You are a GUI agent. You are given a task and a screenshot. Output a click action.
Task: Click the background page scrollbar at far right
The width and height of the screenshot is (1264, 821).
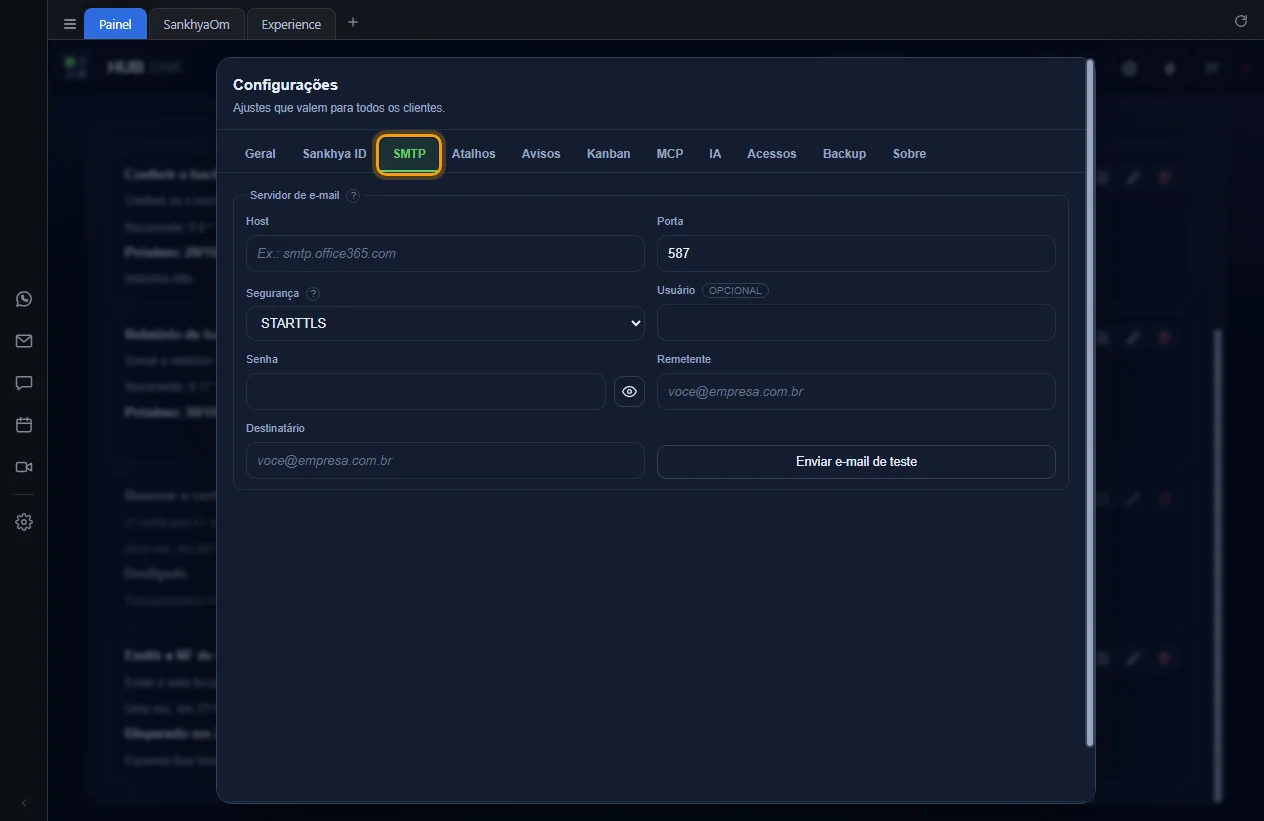(x=1217, y=565)
